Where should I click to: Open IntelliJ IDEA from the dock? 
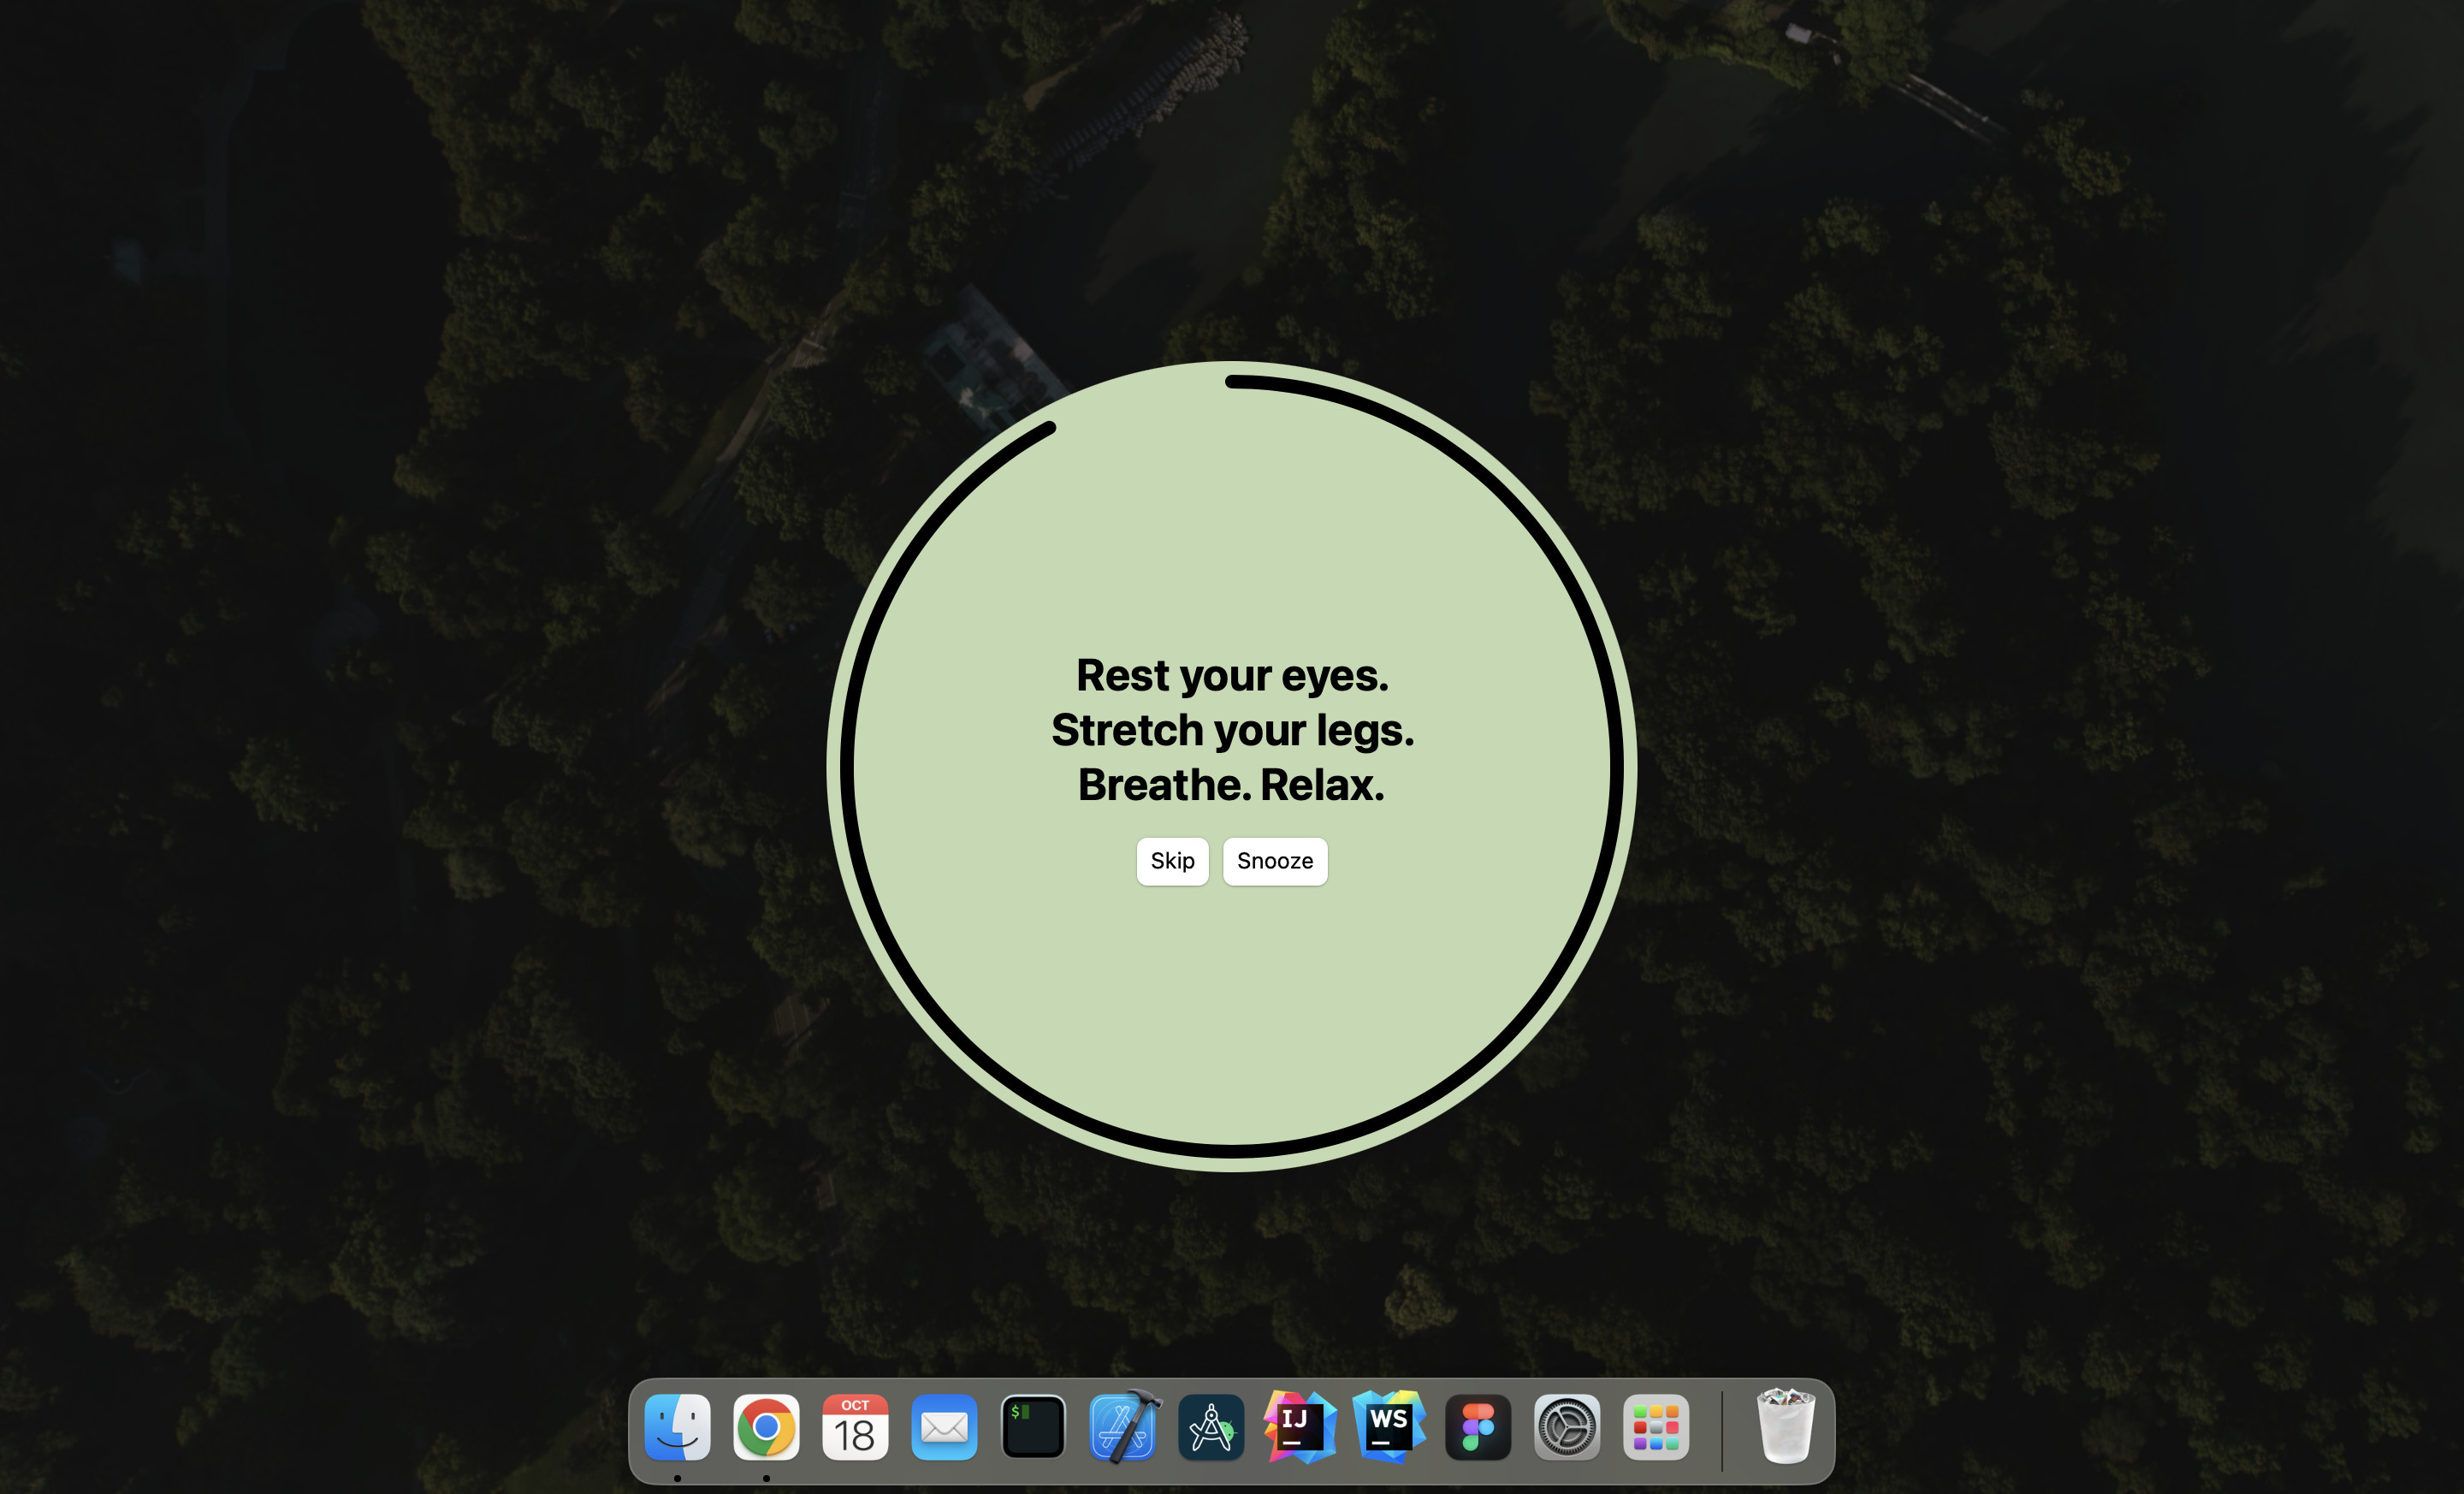point(1300,1427)
